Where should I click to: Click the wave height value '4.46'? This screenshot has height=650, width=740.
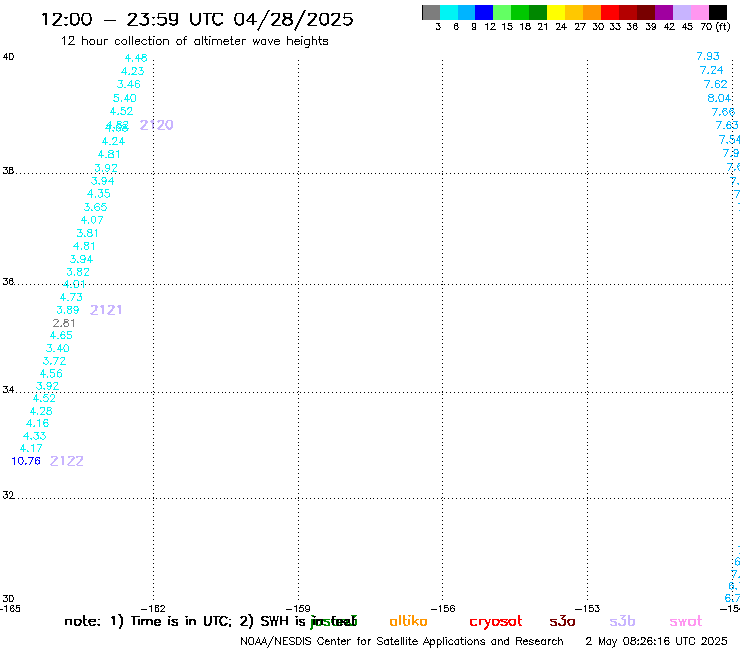[136, 58]
